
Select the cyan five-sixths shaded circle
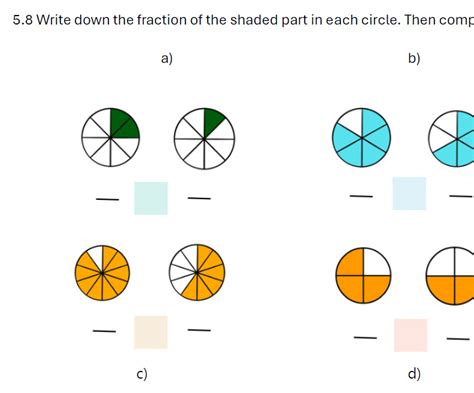(362, 137)
